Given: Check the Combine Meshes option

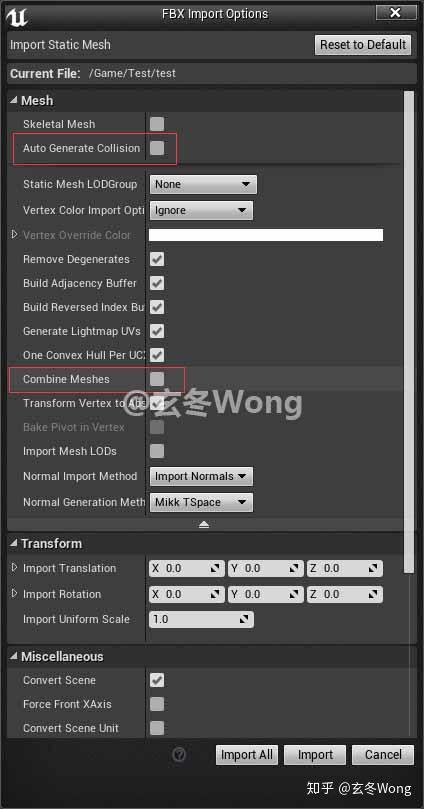Looking at the screenshot, I should tap(157, 379).
